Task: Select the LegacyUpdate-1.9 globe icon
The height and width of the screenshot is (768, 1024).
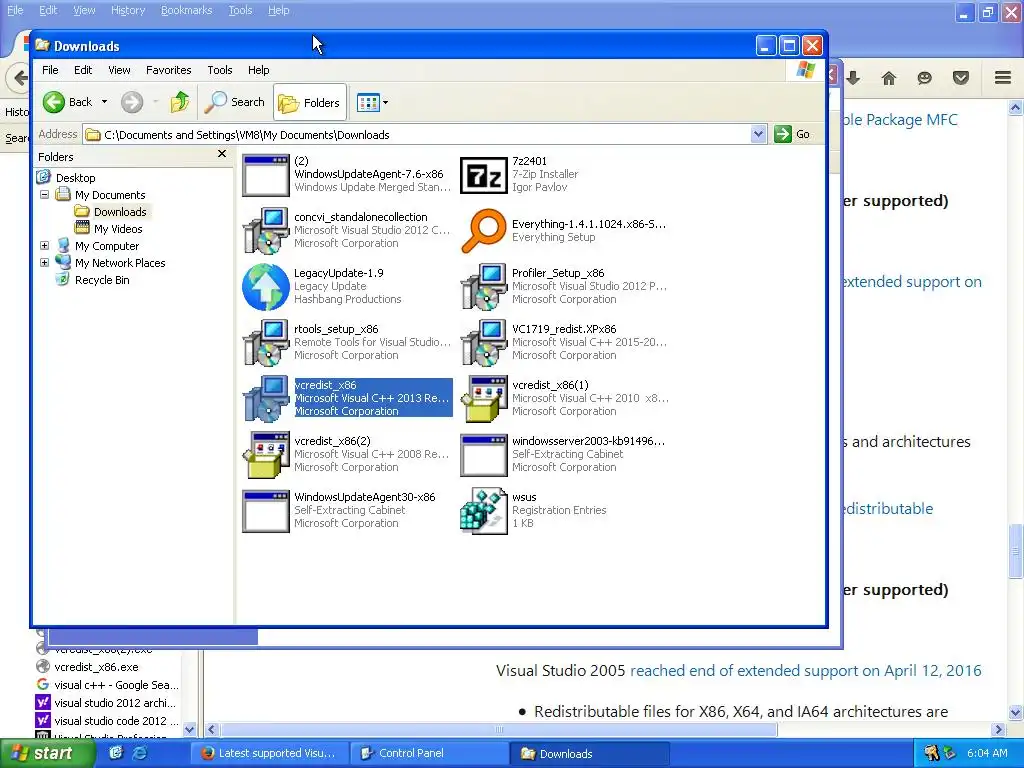Action: pos(265,287)
